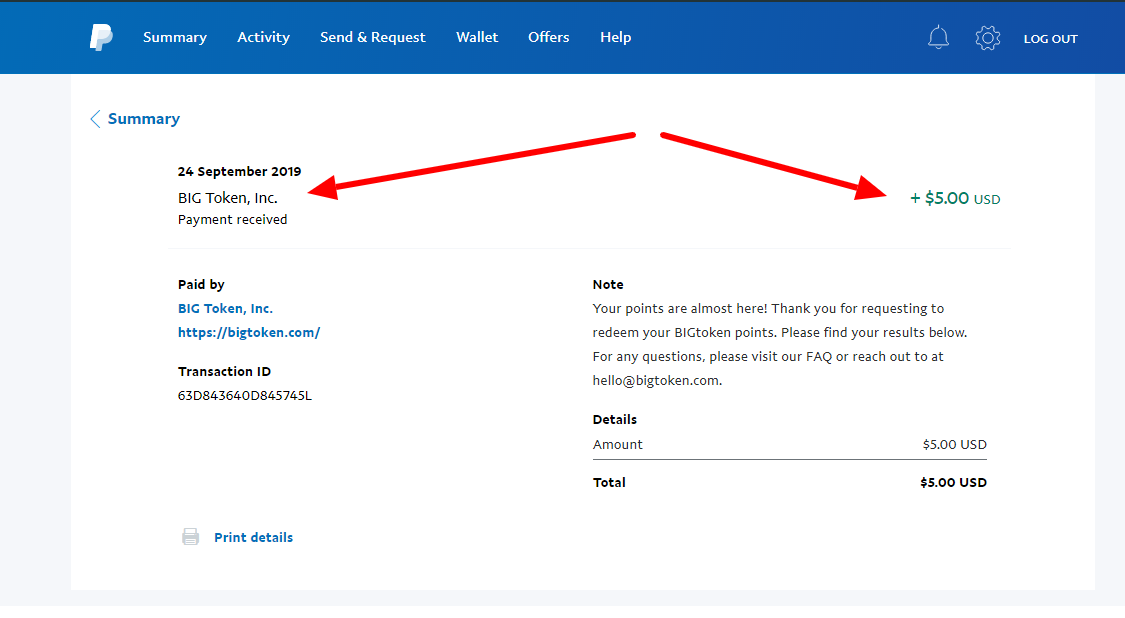Image resolution: width=1125 pixels, height=618 pixels.
Task: Click the Details heading
Action: point(615,420)
